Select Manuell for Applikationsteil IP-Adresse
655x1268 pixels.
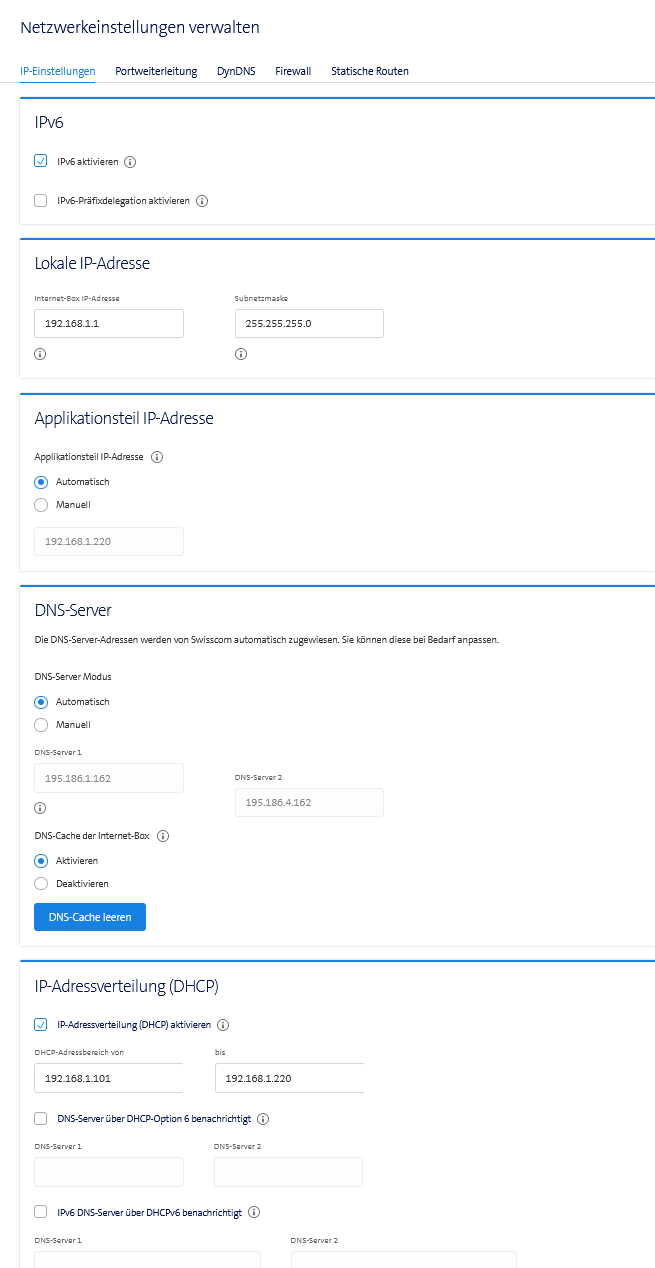pyautogui.click(x=41, y=505)
